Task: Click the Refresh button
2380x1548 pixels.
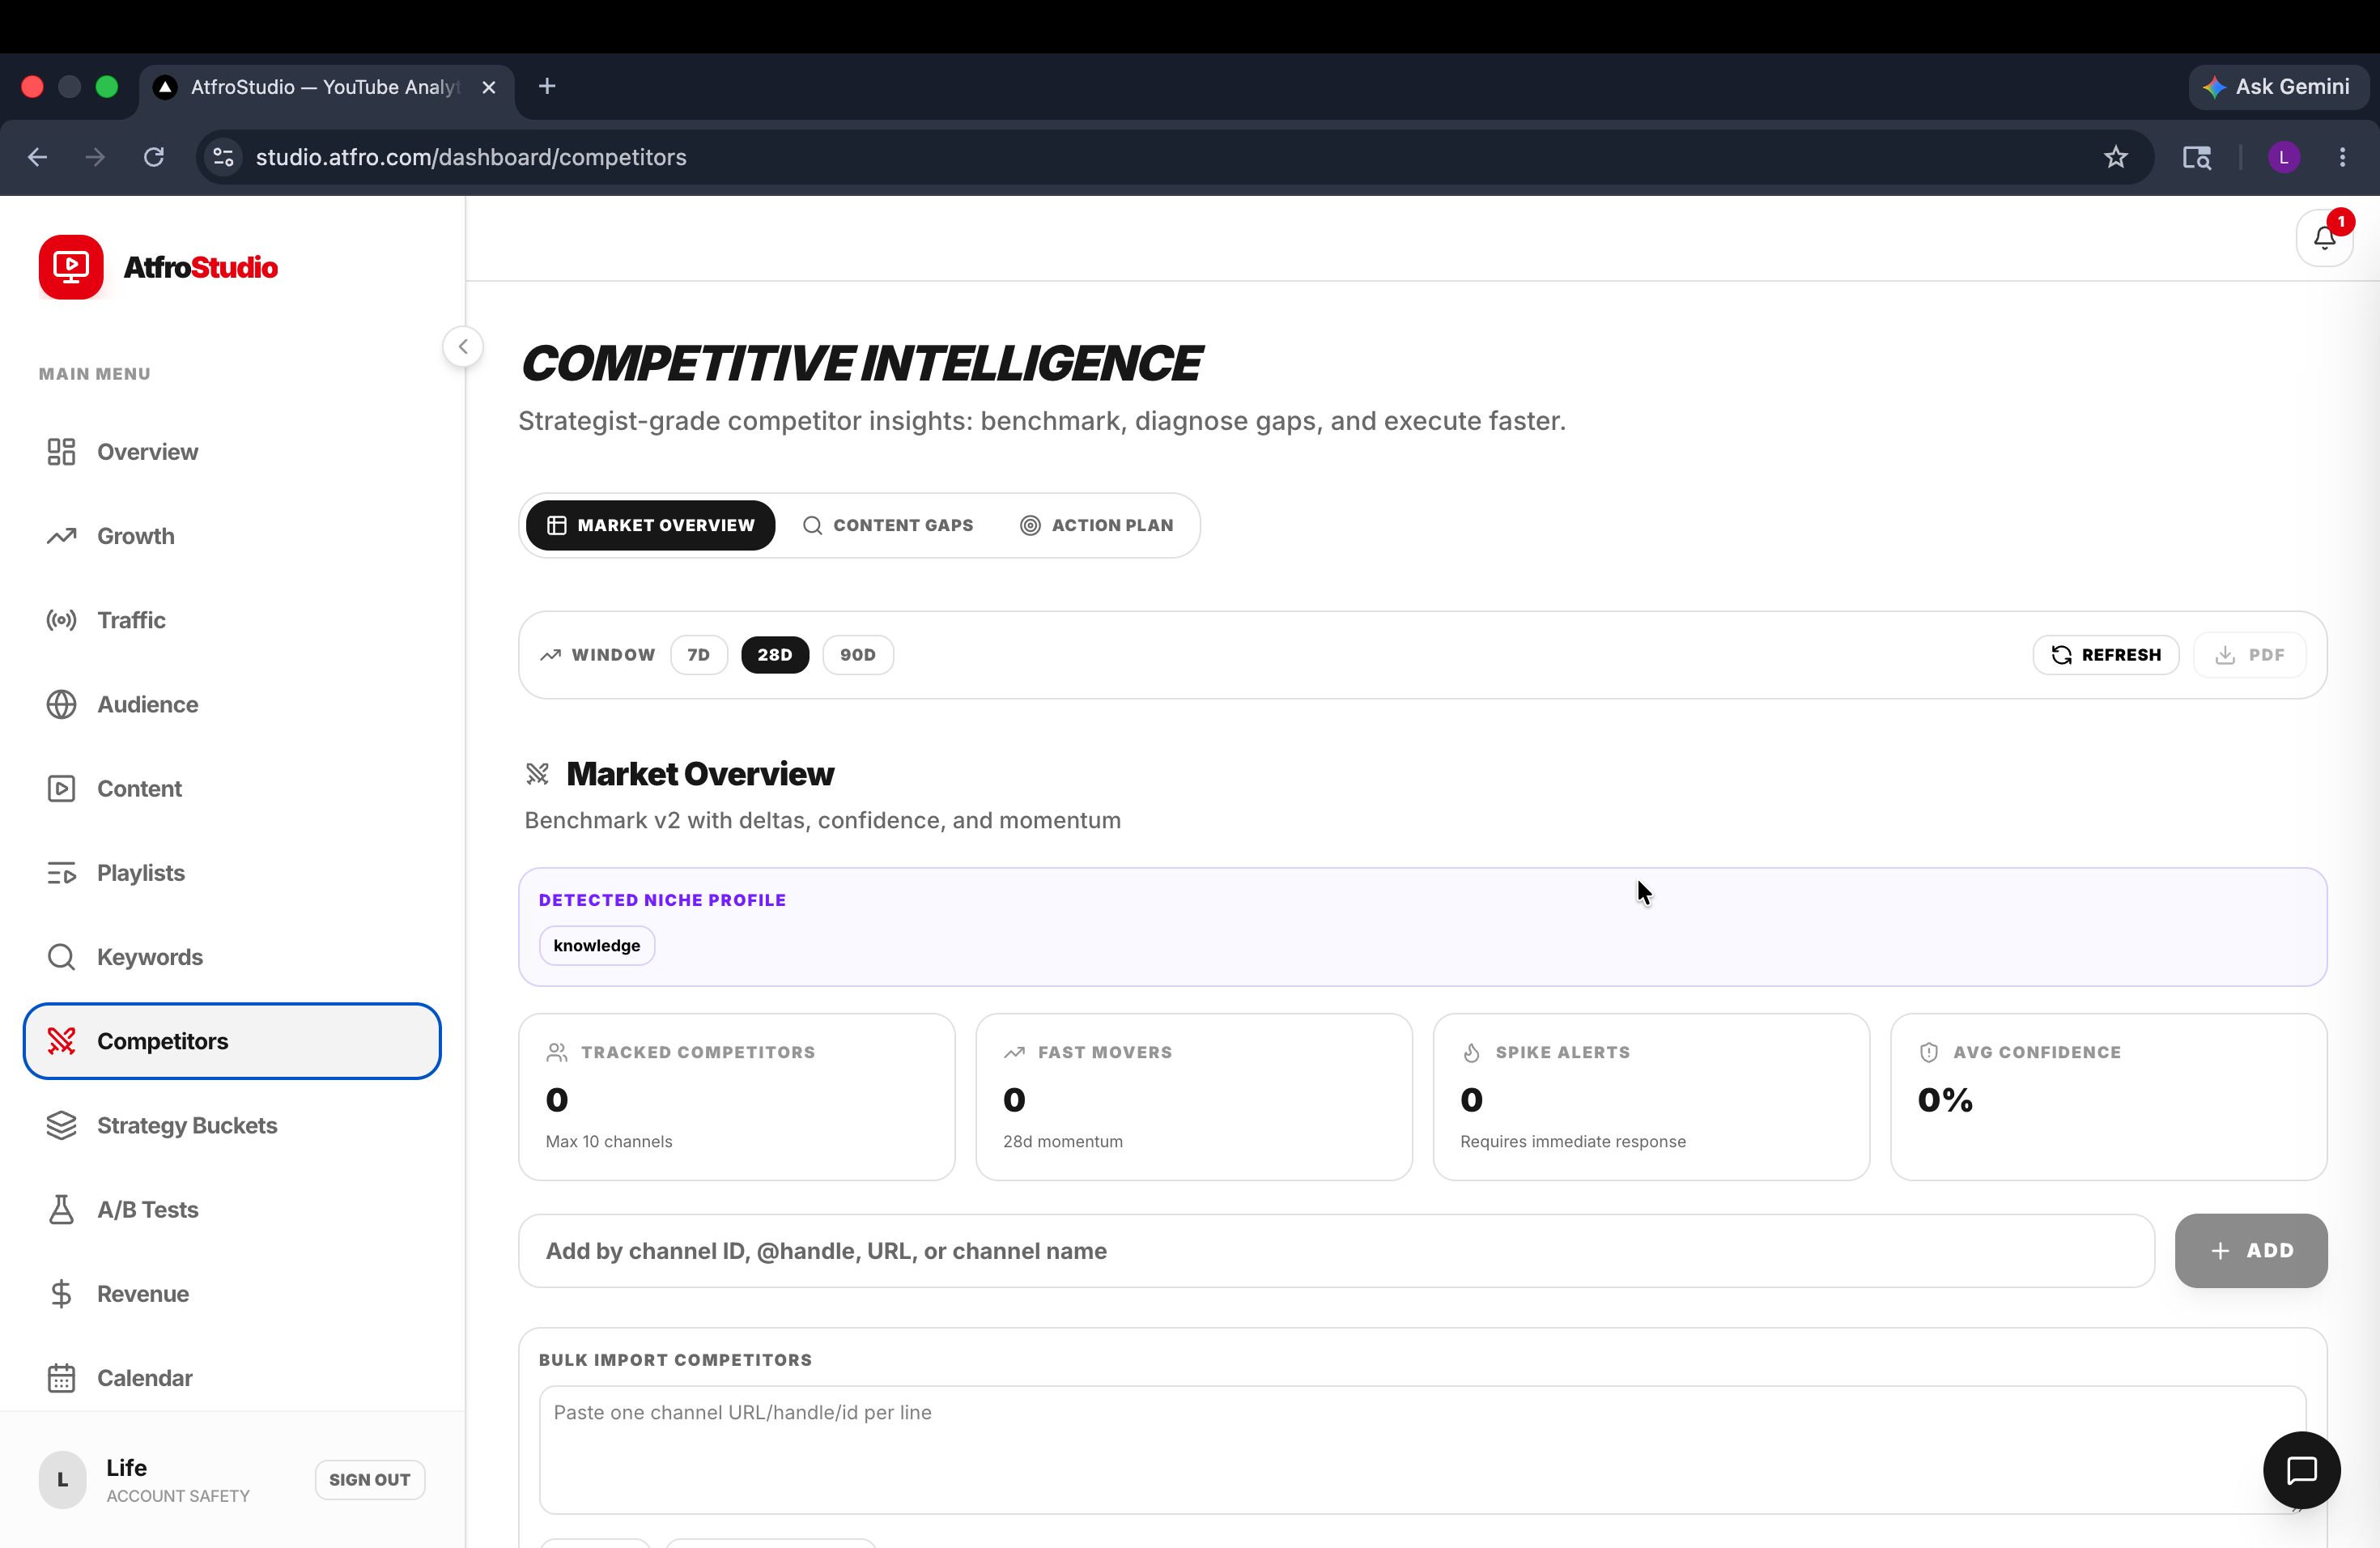Action: [2106, 655]
